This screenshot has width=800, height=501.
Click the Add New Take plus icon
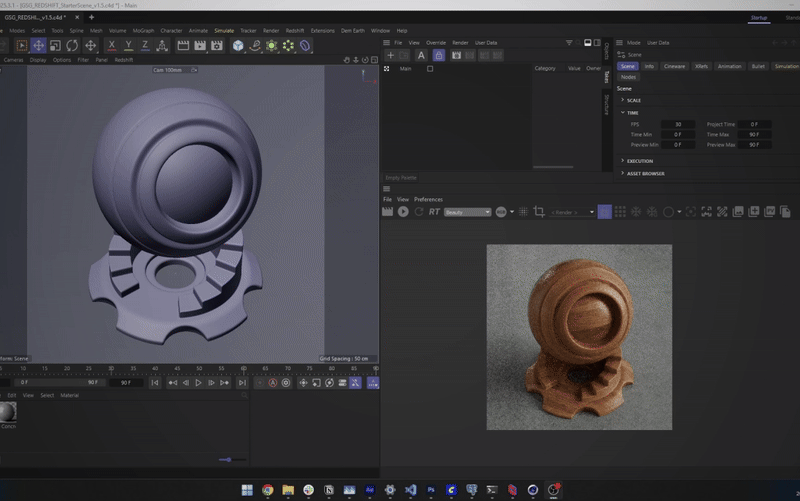[x=390, y=55]
